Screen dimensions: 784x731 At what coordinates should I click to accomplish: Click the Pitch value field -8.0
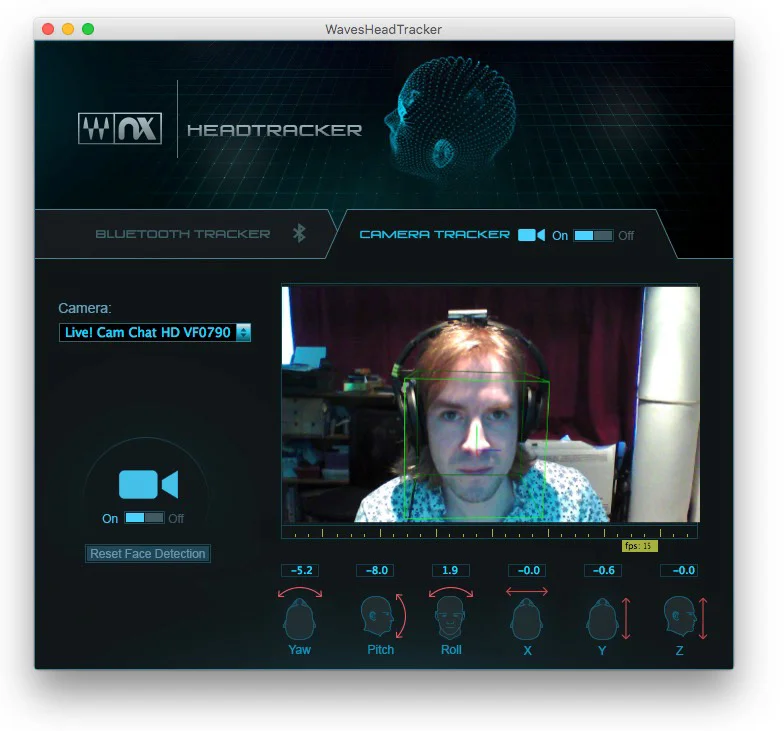(375, 570)
